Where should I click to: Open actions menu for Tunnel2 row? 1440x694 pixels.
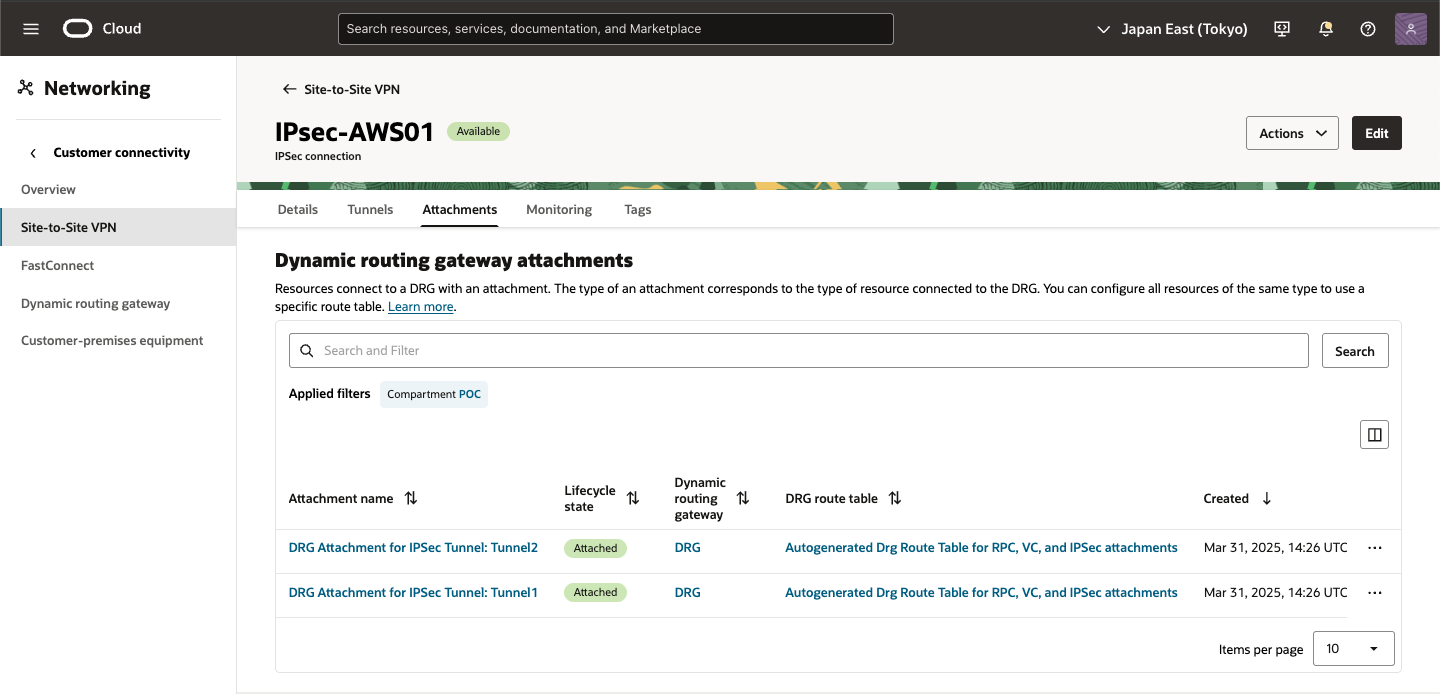click(1374, 548)
